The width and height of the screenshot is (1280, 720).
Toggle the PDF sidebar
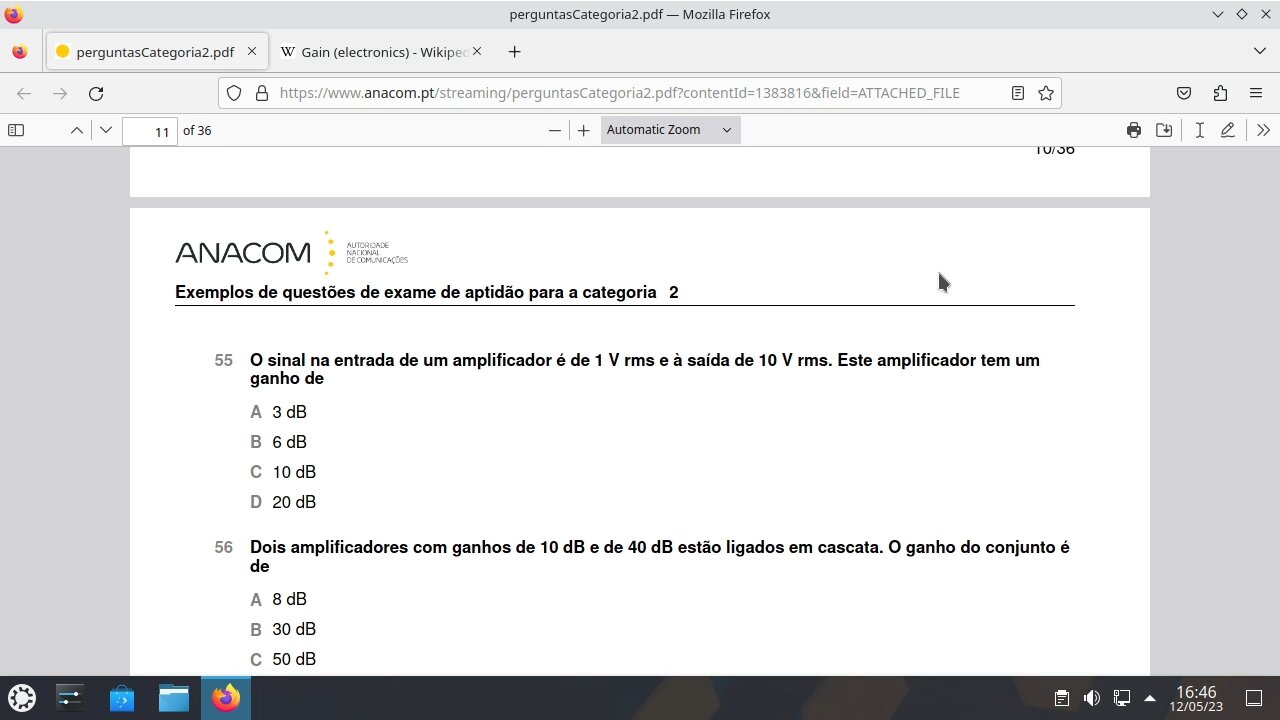tap(16, 130)
